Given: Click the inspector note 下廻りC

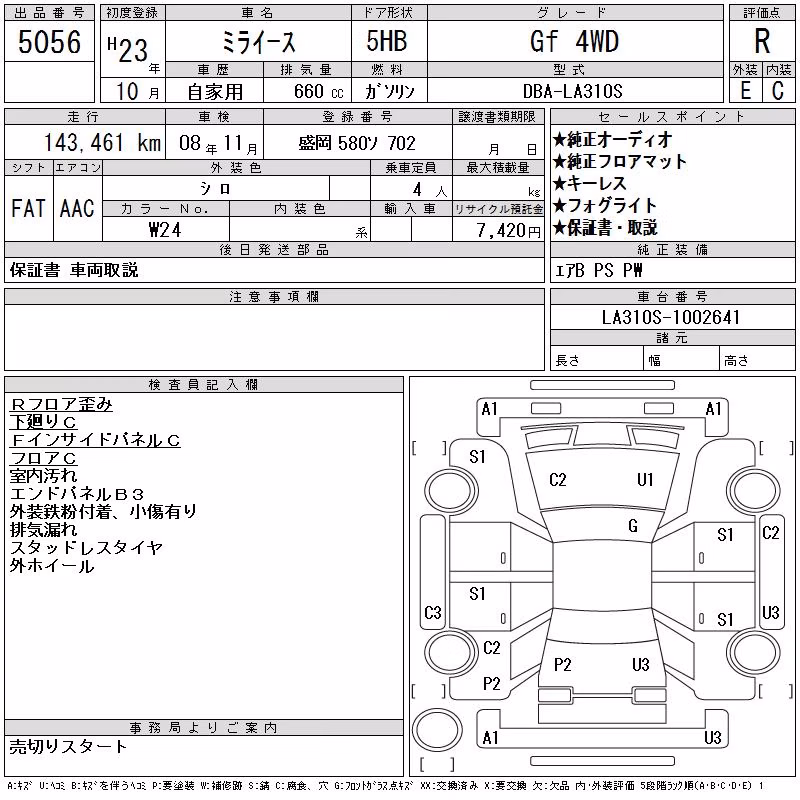Looking at the screenshot, I should click(x=43, y=422).
